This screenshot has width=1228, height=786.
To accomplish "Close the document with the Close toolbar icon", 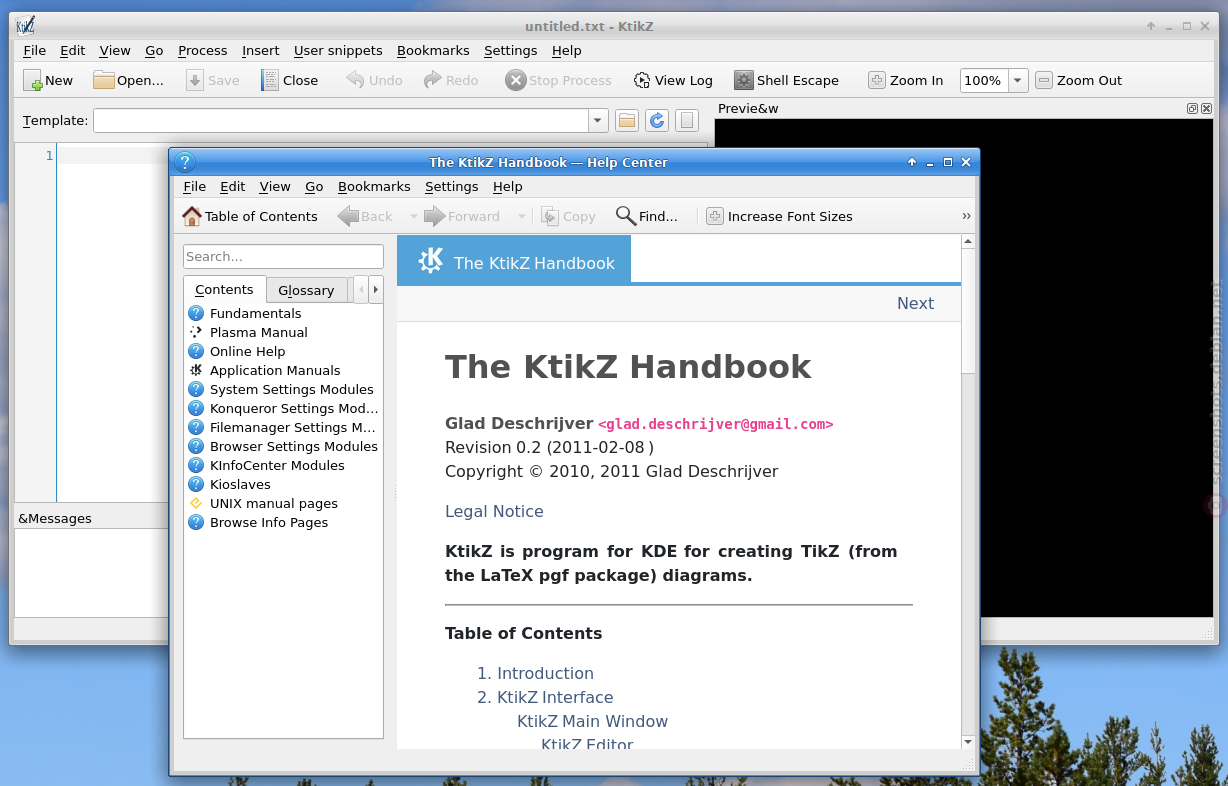I will tap(270, 80).
